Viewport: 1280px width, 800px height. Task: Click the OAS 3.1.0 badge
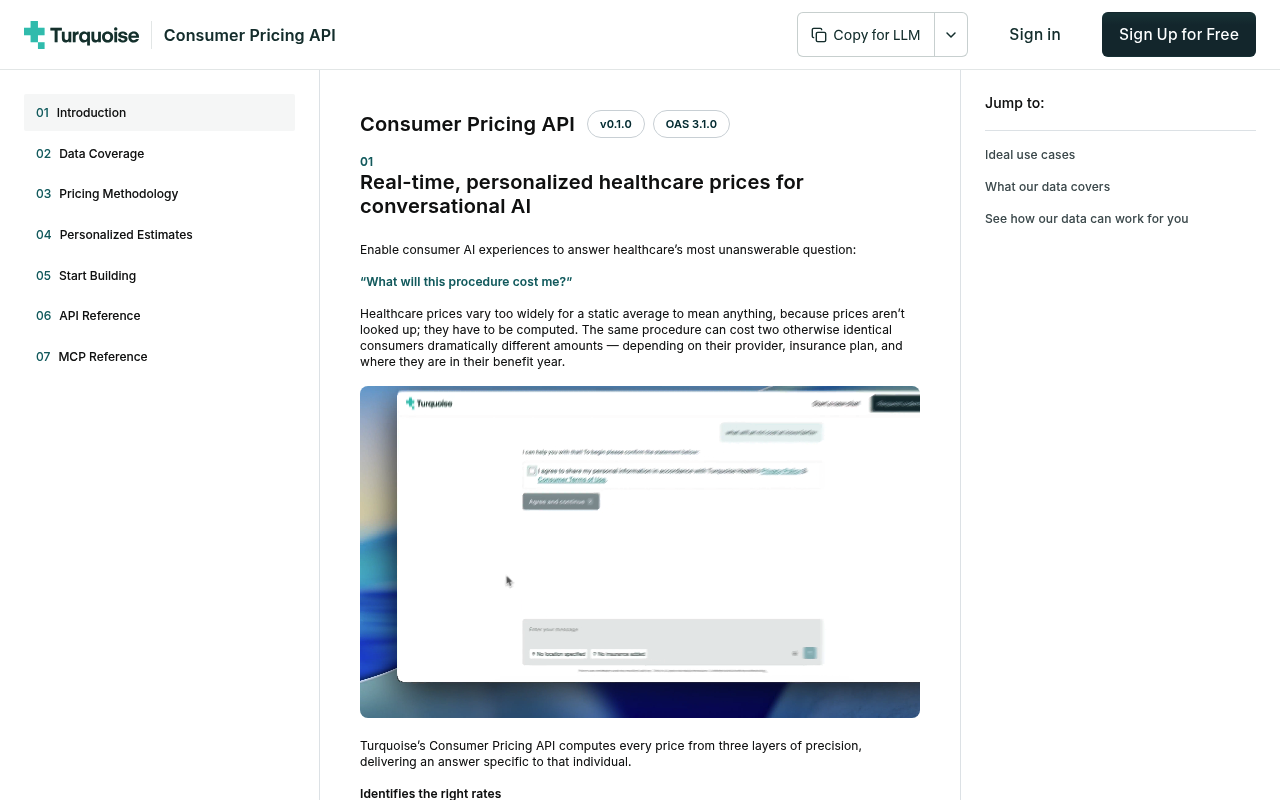point(691,124)
